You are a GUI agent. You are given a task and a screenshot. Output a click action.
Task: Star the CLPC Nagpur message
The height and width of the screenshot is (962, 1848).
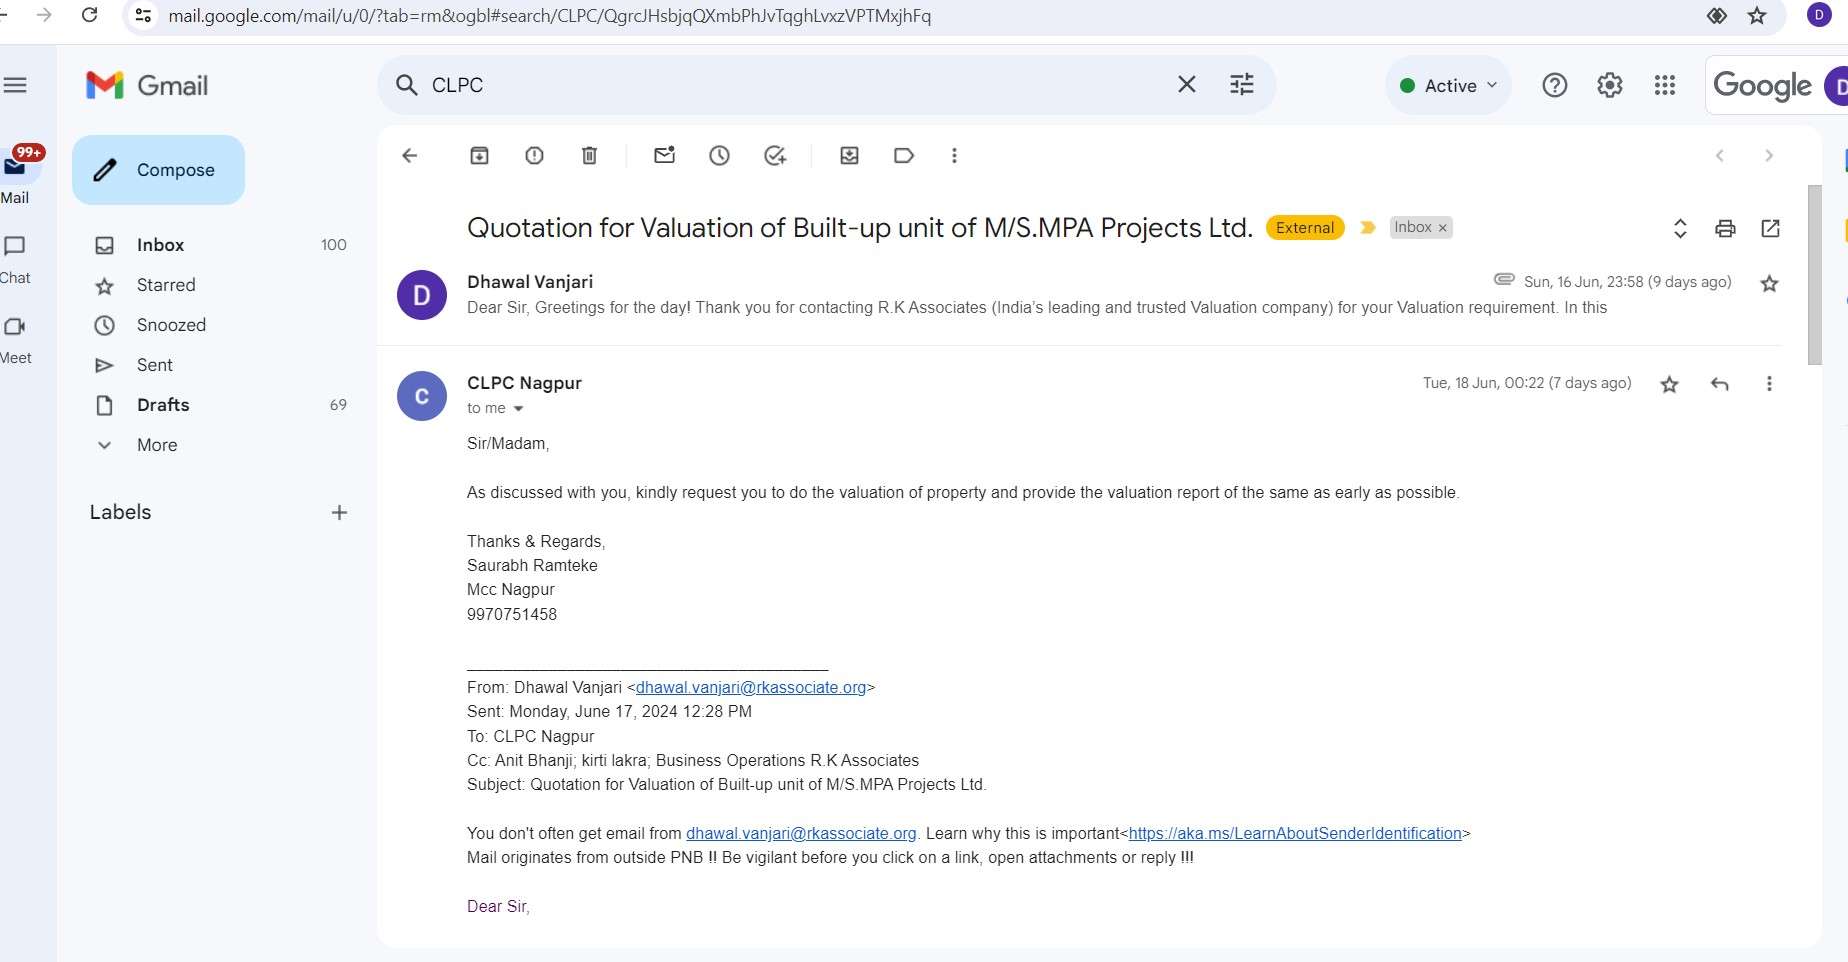coord(1669,385)
